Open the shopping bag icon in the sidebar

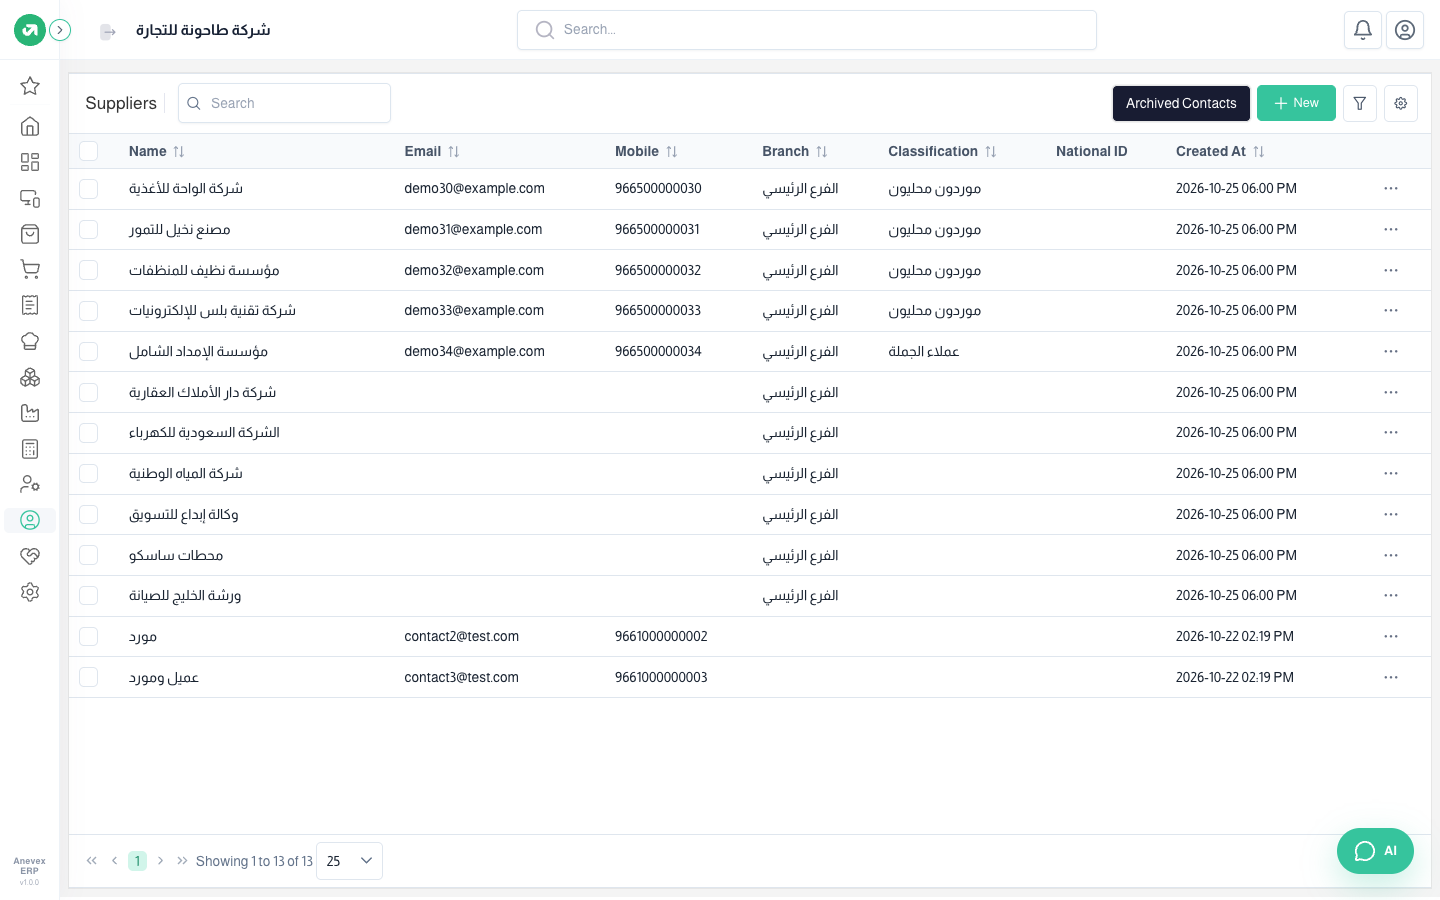(30, 234)
